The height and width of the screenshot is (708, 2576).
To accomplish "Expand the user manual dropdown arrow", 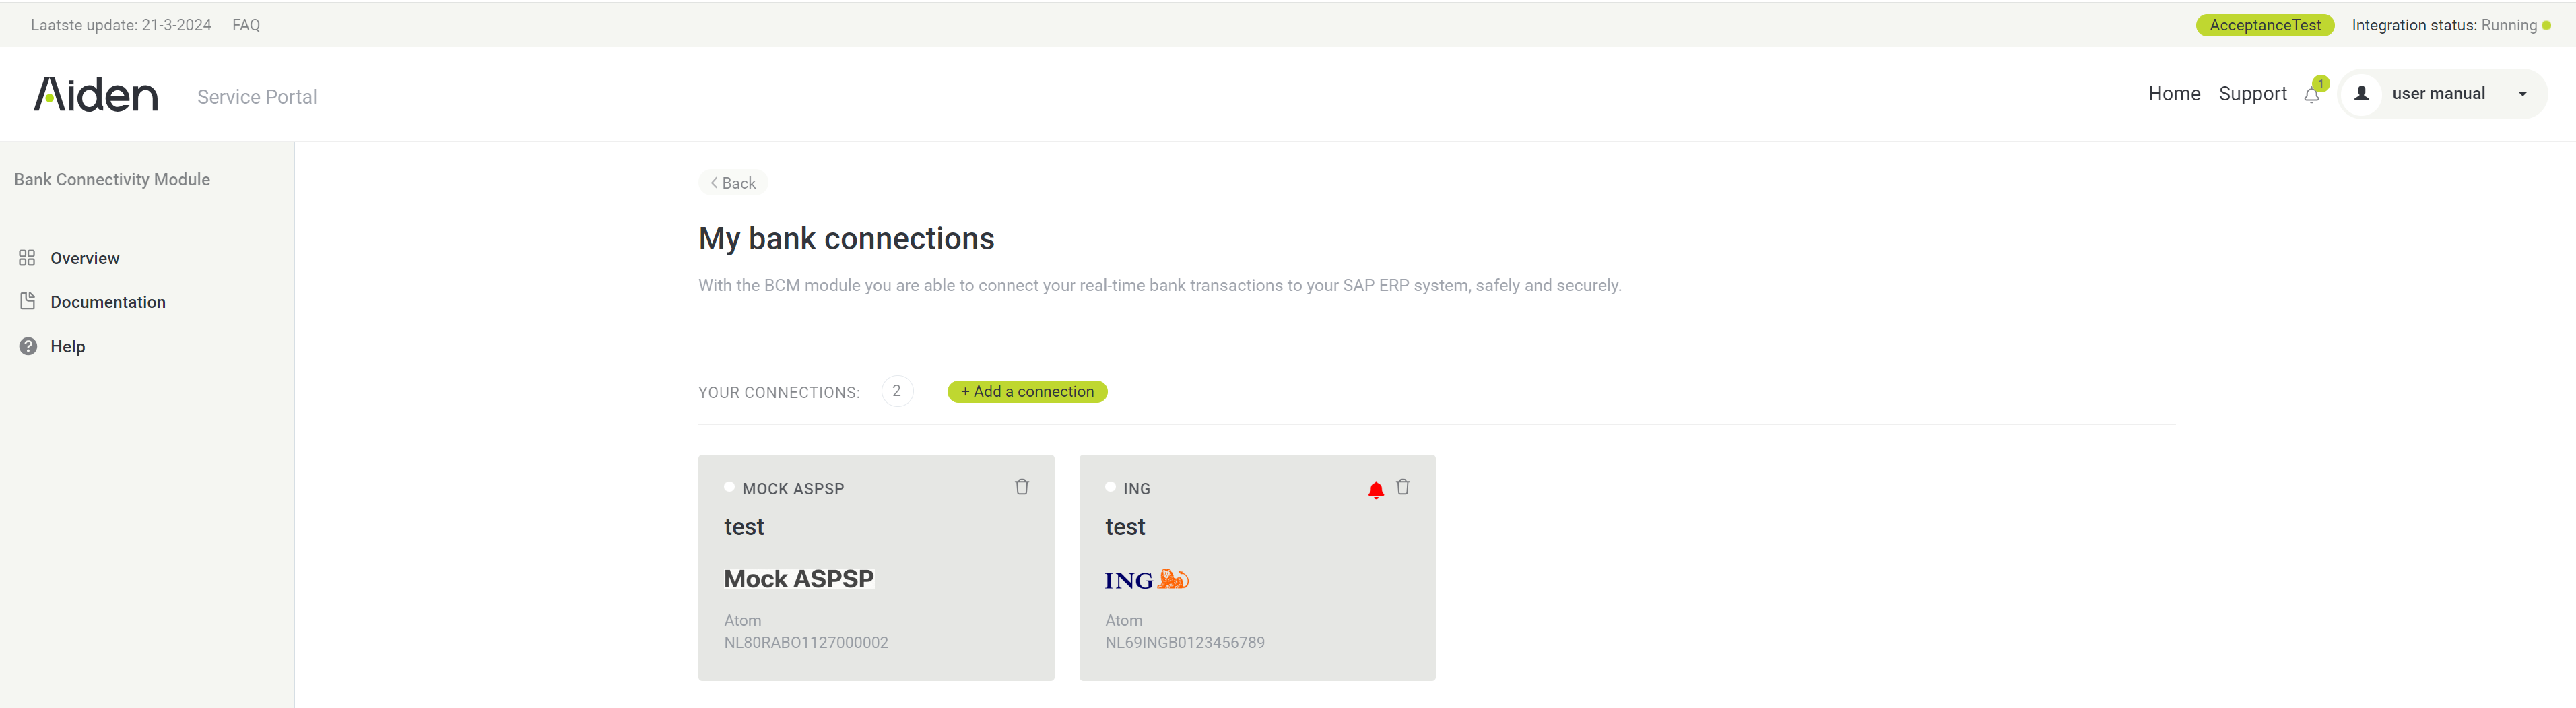I will pos(2522,94).
